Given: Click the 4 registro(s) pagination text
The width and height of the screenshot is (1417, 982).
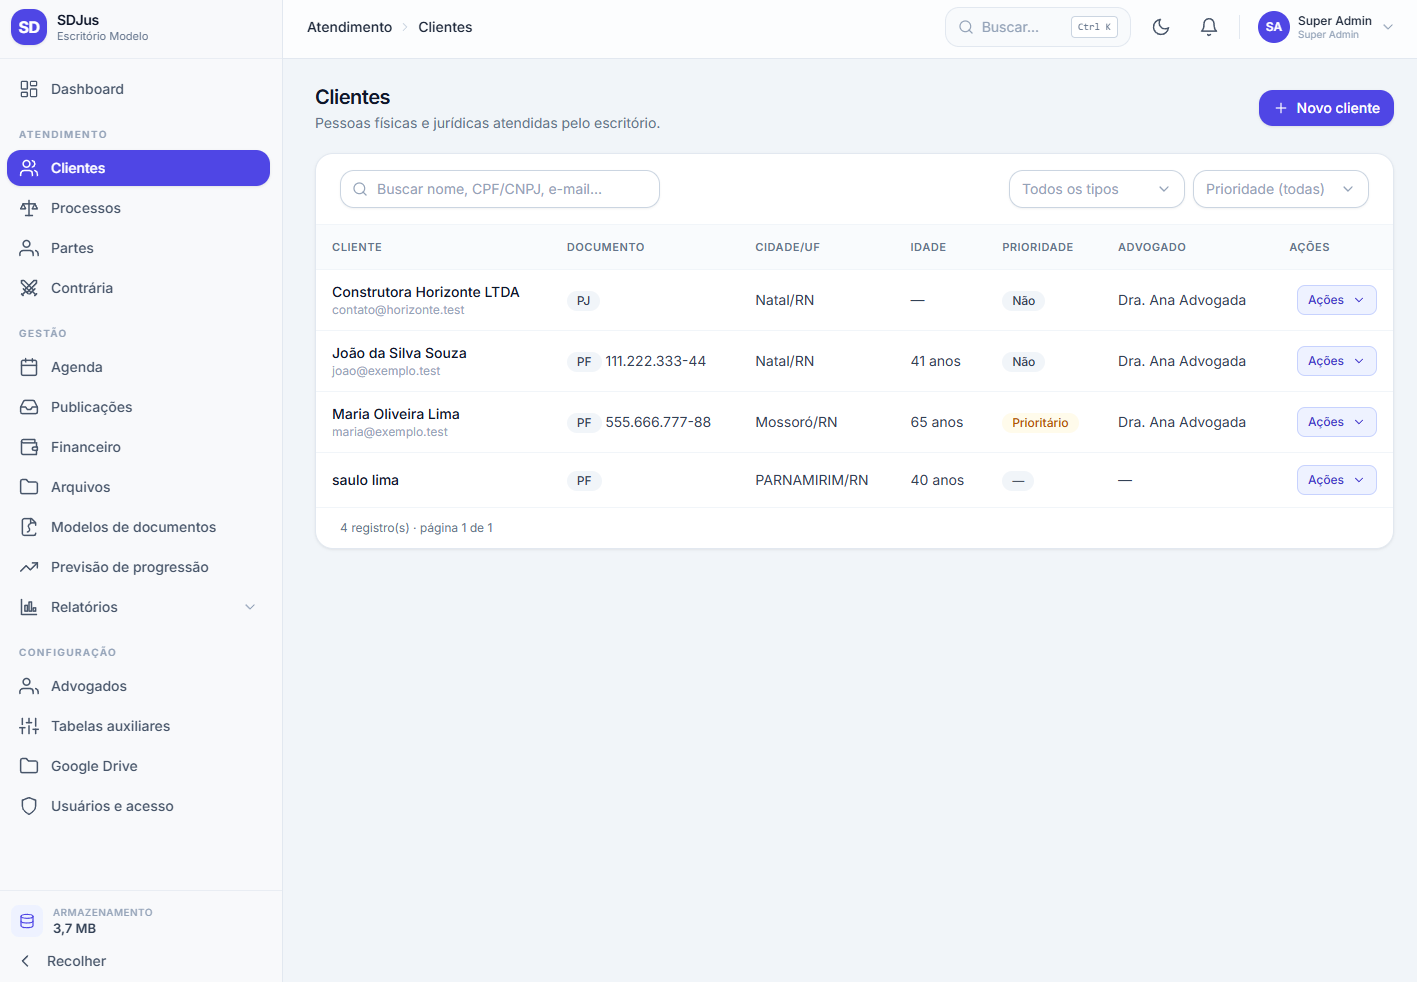Looking at the screenshot, I should coord(416,528).
